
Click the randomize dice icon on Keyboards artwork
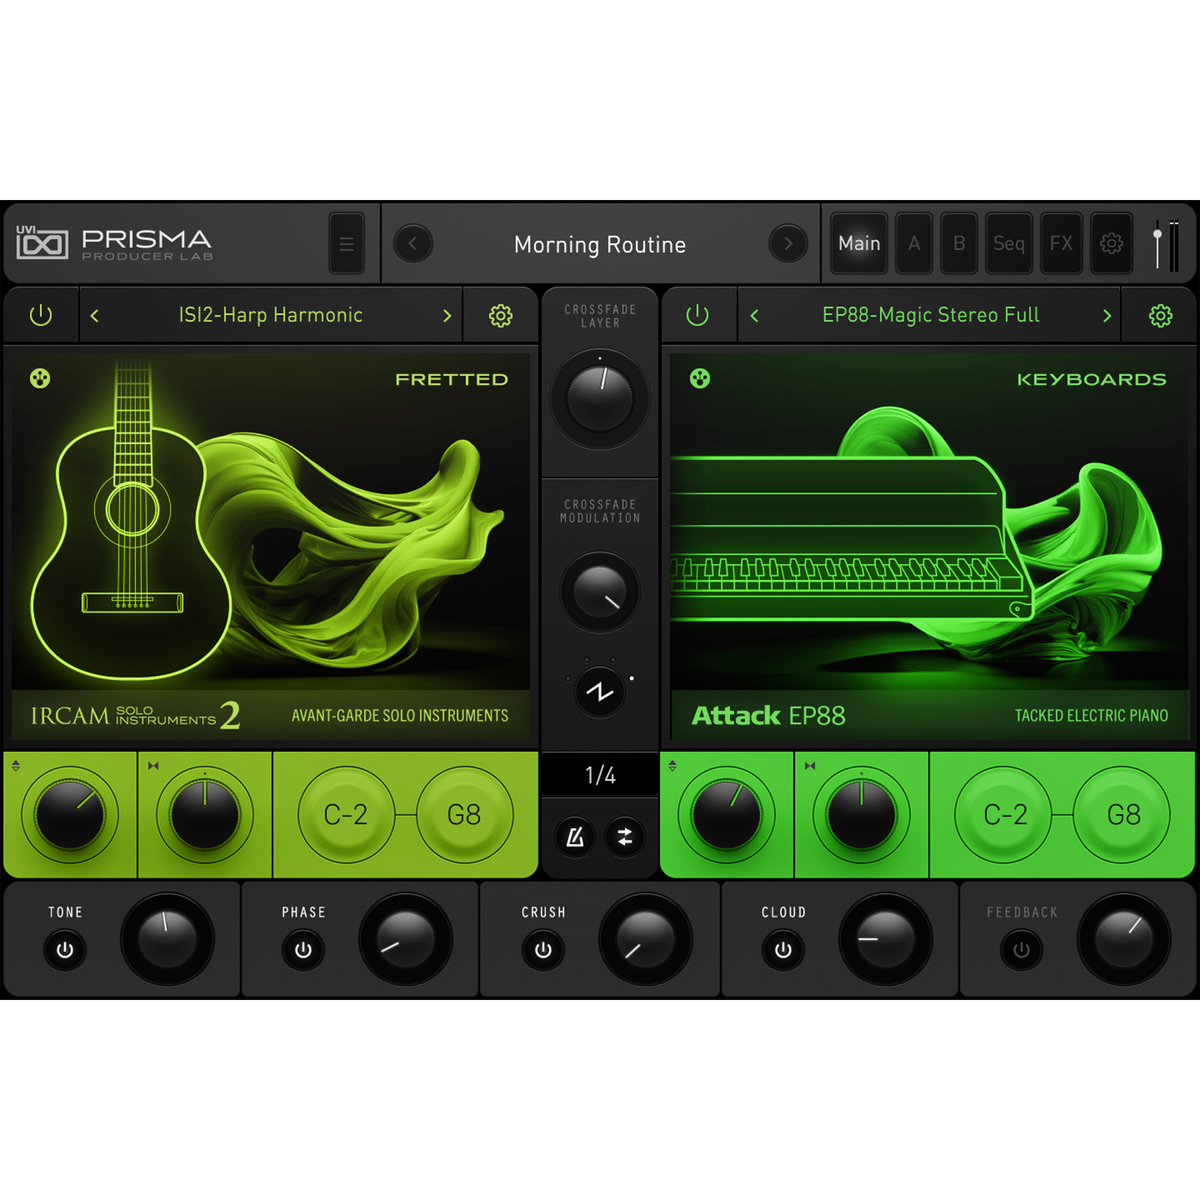(700, 378)
